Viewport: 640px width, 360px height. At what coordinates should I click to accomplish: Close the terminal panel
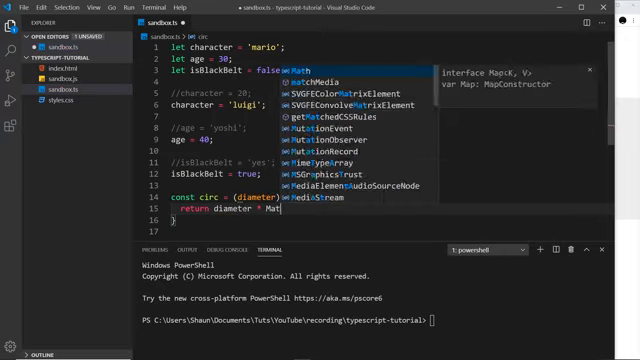(602, 249)
